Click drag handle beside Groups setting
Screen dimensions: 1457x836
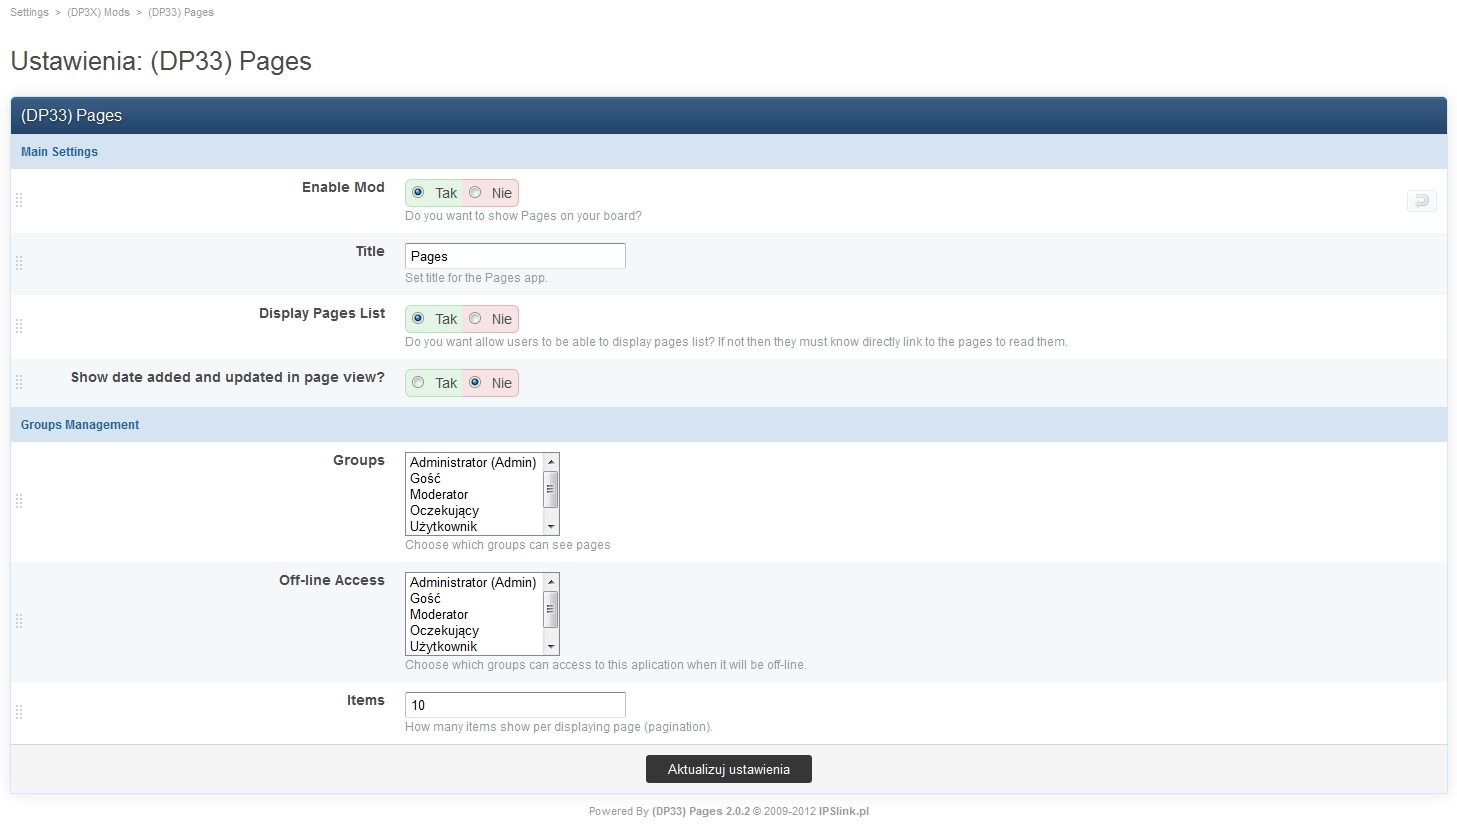(19, 501)
